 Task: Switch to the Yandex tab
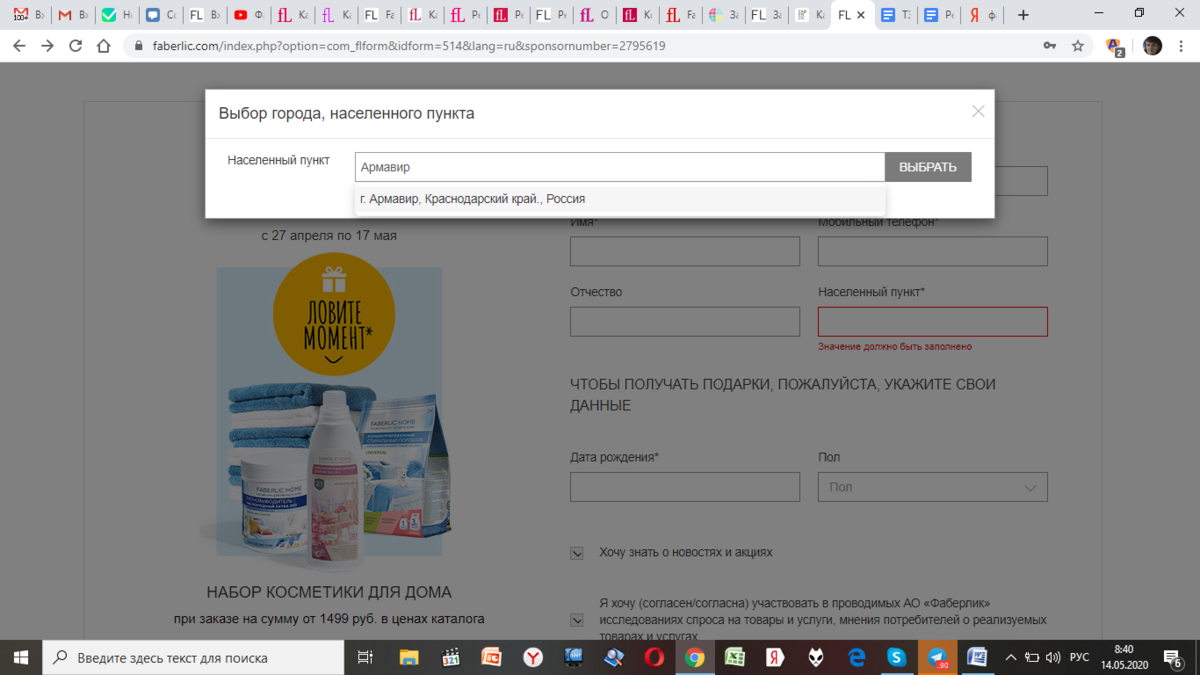(982, 15)
